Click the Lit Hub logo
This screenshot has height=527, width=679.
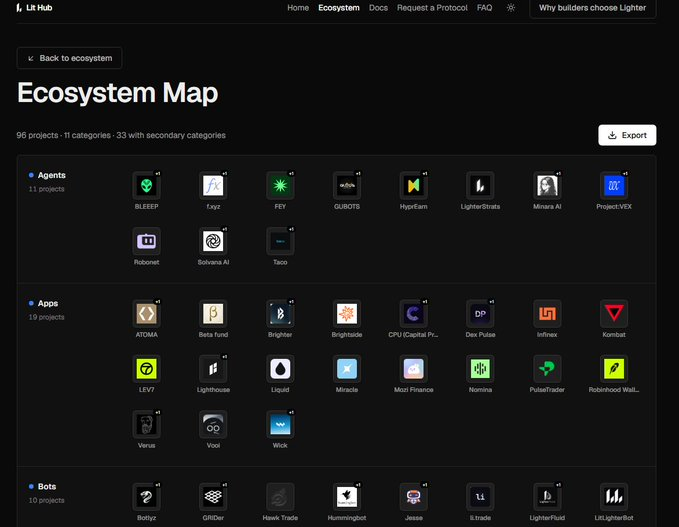34,7
